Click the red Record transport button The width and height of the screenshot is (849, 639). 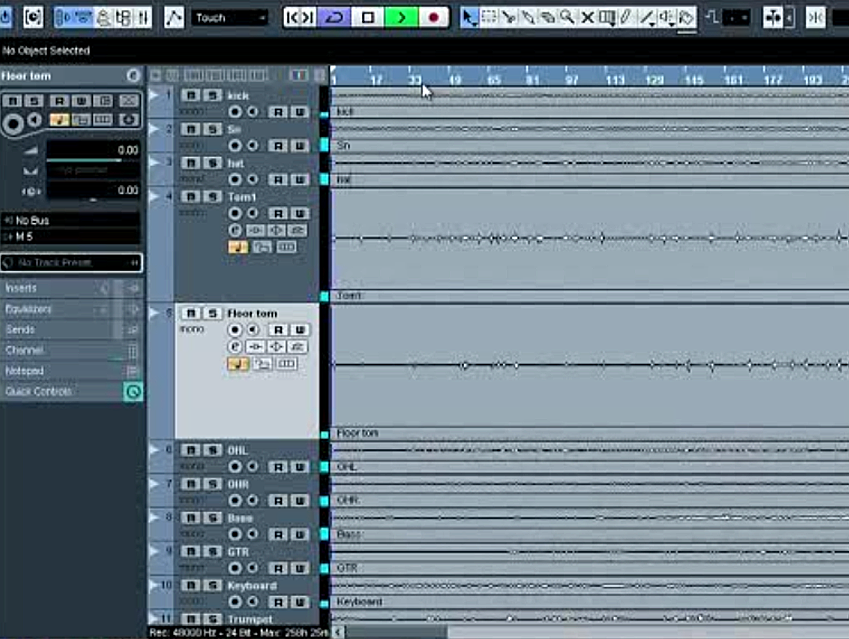pos(433,17)
